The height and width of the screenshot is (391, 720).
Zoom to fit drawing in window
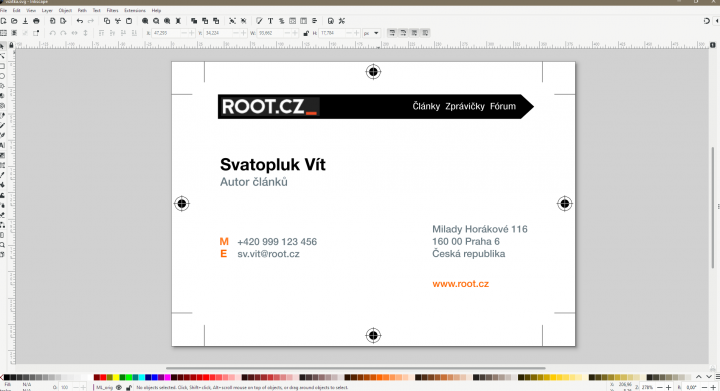pyautogui.click(x=156, y=21)
